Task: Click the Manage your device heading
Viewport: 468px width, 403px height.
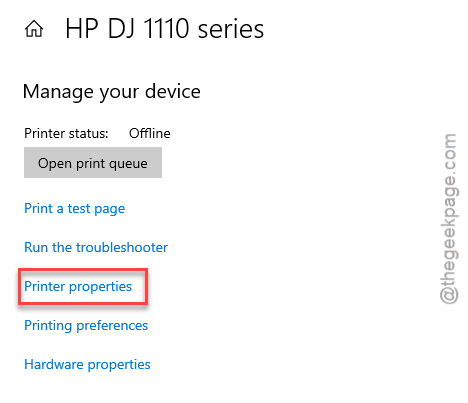Action: click(112, 92)
